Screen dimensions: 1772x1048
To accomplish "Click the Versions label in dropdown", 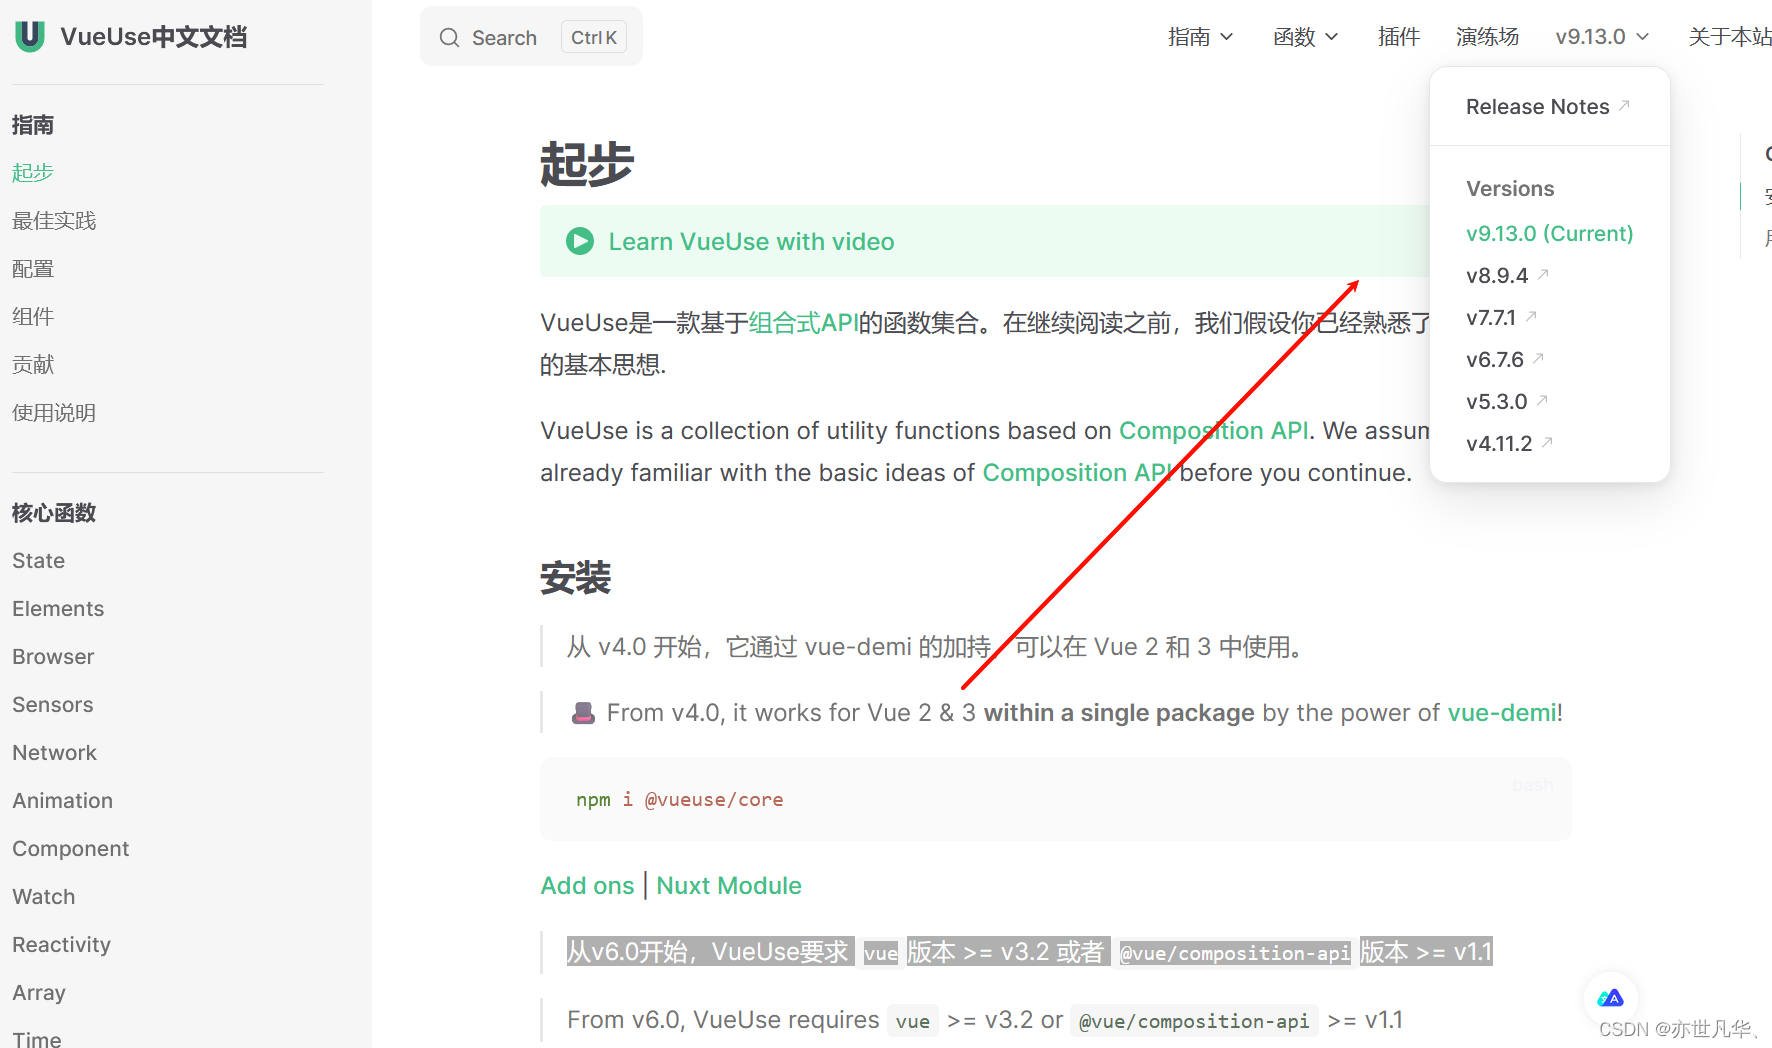I will pos(1510,188).
